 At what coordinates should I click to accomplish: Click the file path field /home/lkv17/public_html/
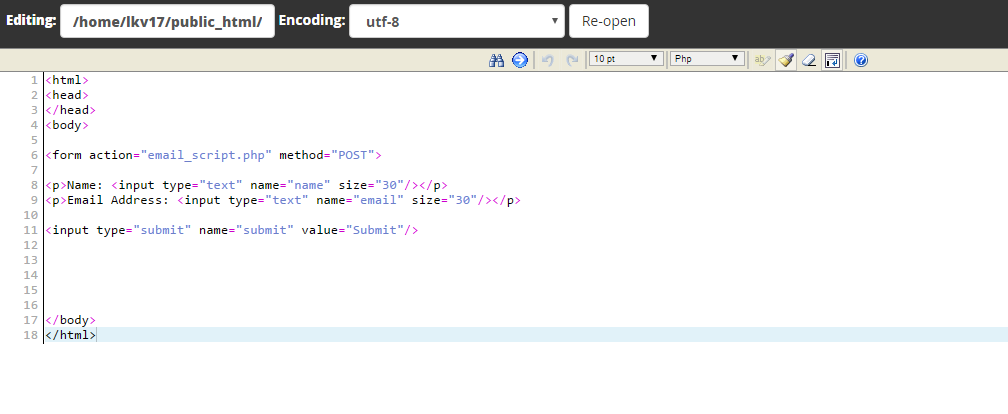pos(167,21)
